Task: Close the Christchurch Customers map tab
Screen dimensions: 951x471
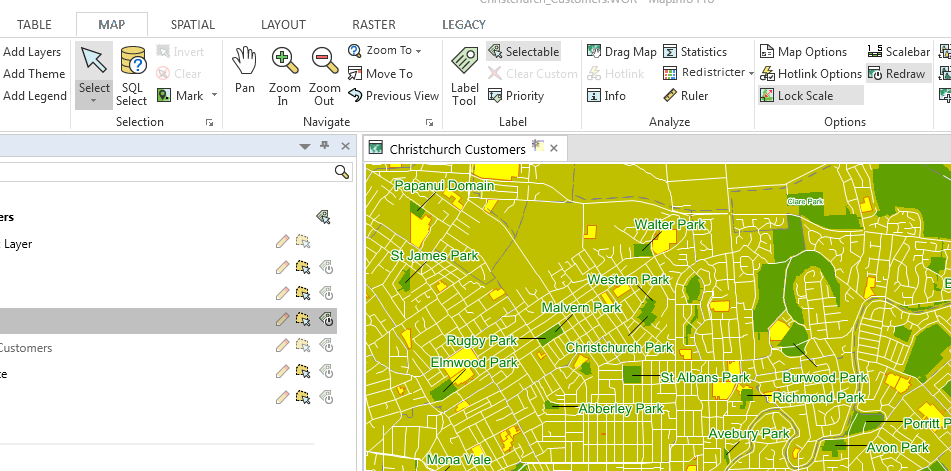Action: (554, 149)
